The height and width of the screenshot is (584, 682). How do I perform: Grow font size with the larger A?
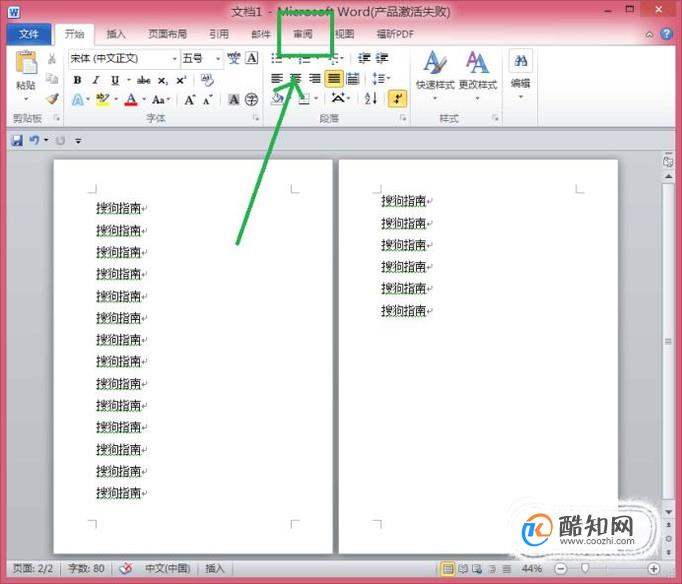pyautogui.click(x=190, y=100)
